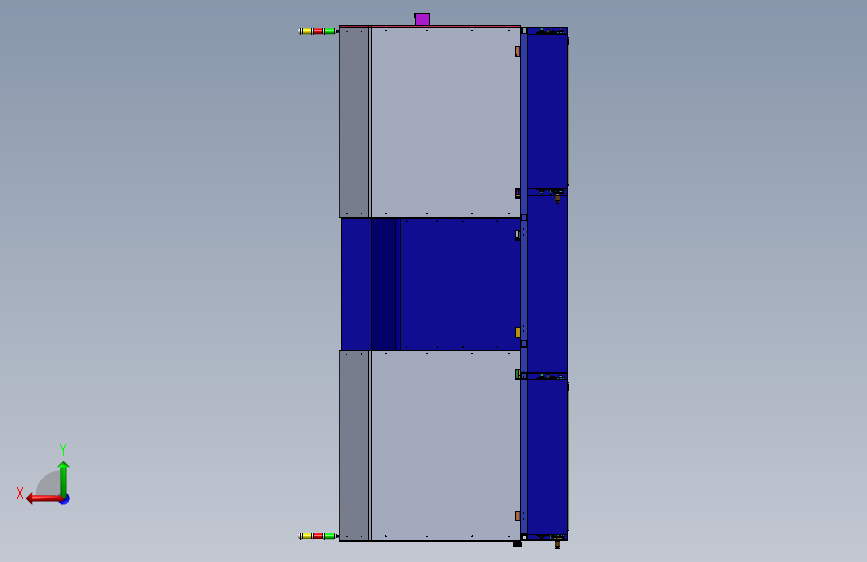
Task: Select the lower dark gray side strip
Action: click(354, 445)
